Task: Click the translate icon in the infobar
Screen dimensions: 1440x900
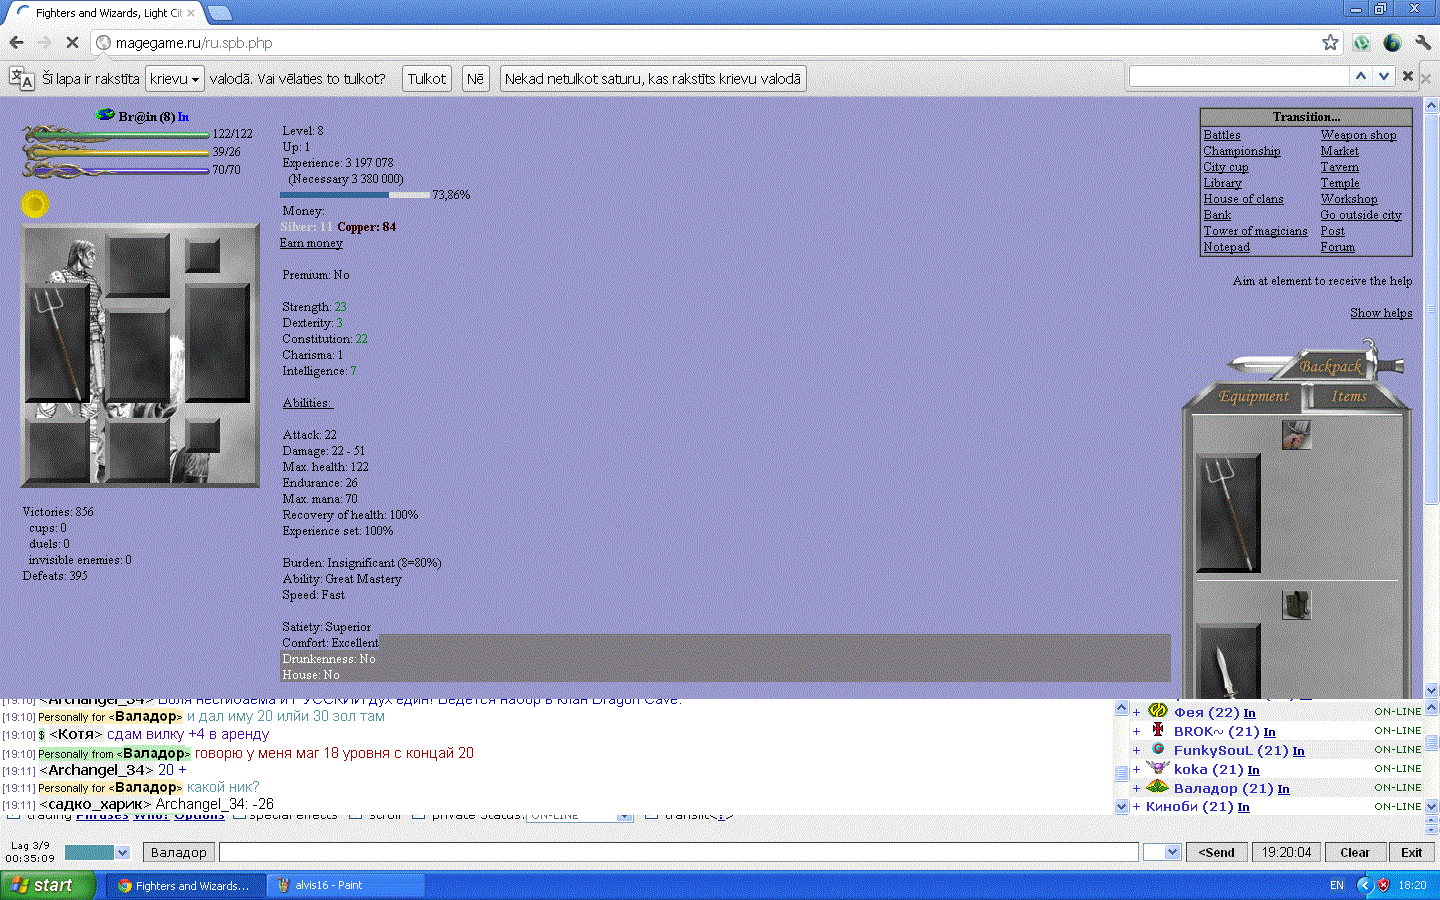Action: point(21,79)
